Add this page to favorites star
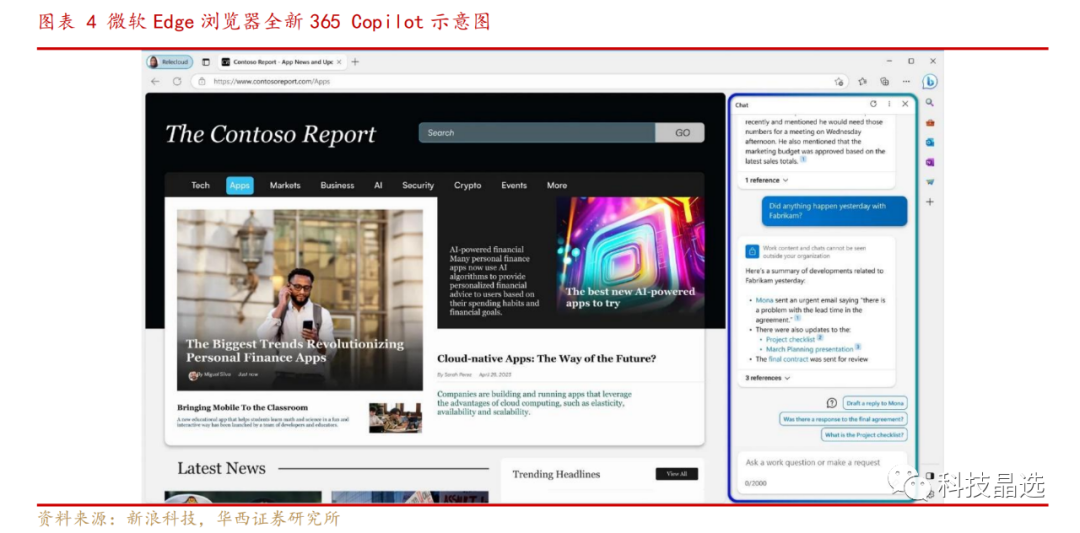 pyautogui.click(x=838, y=81)
